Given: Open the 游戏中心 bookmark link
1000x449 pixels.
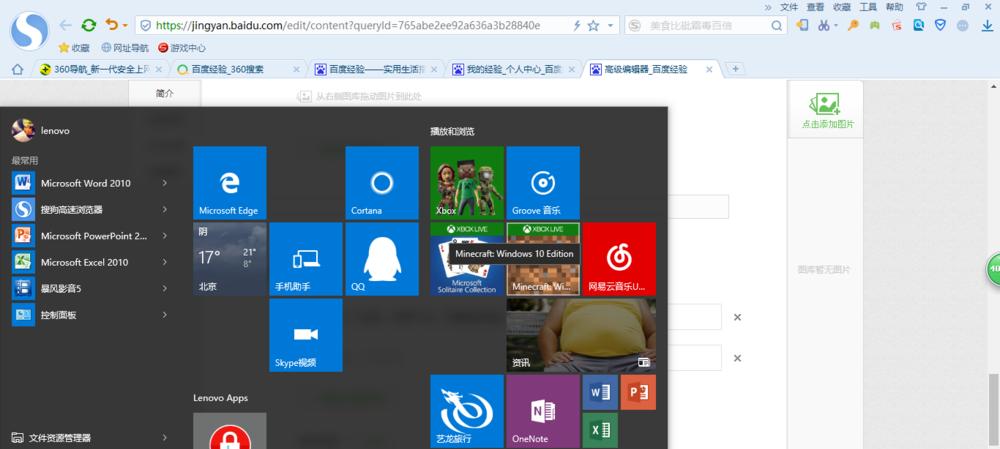Looking at the screenshot, I should (x=182, y=48).
